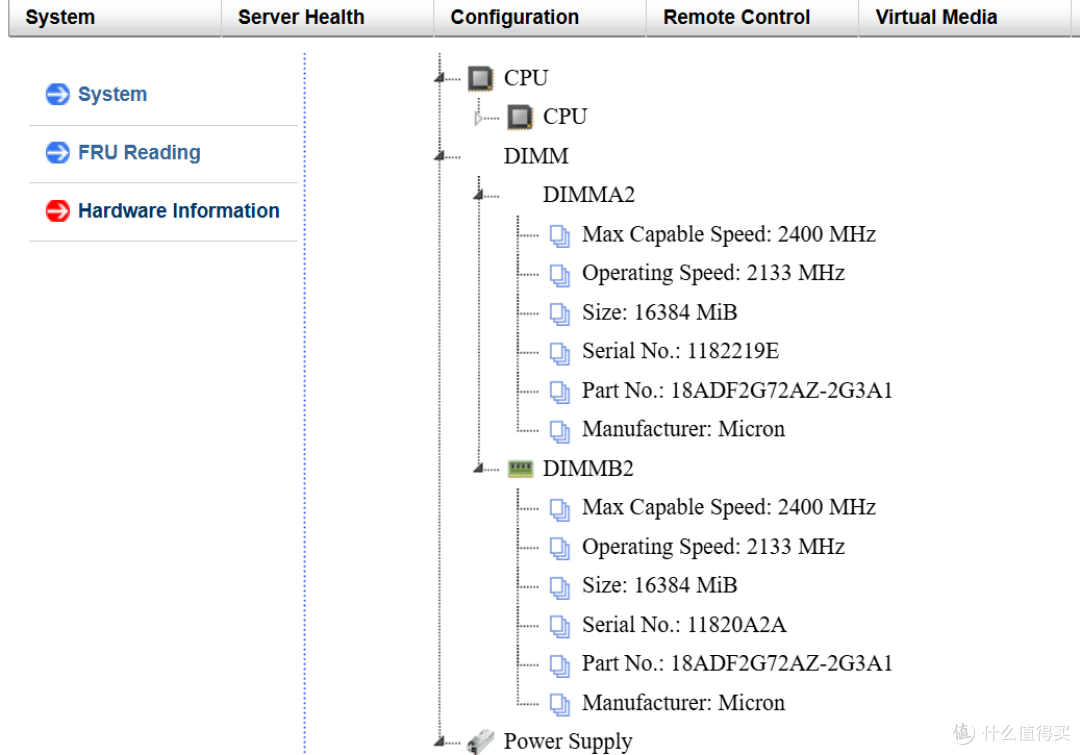The height and width of the screenshot is (755, 1080).
Task: Click the blue arrow icon beside FRU Reading
Action: (x=58, y=153)
